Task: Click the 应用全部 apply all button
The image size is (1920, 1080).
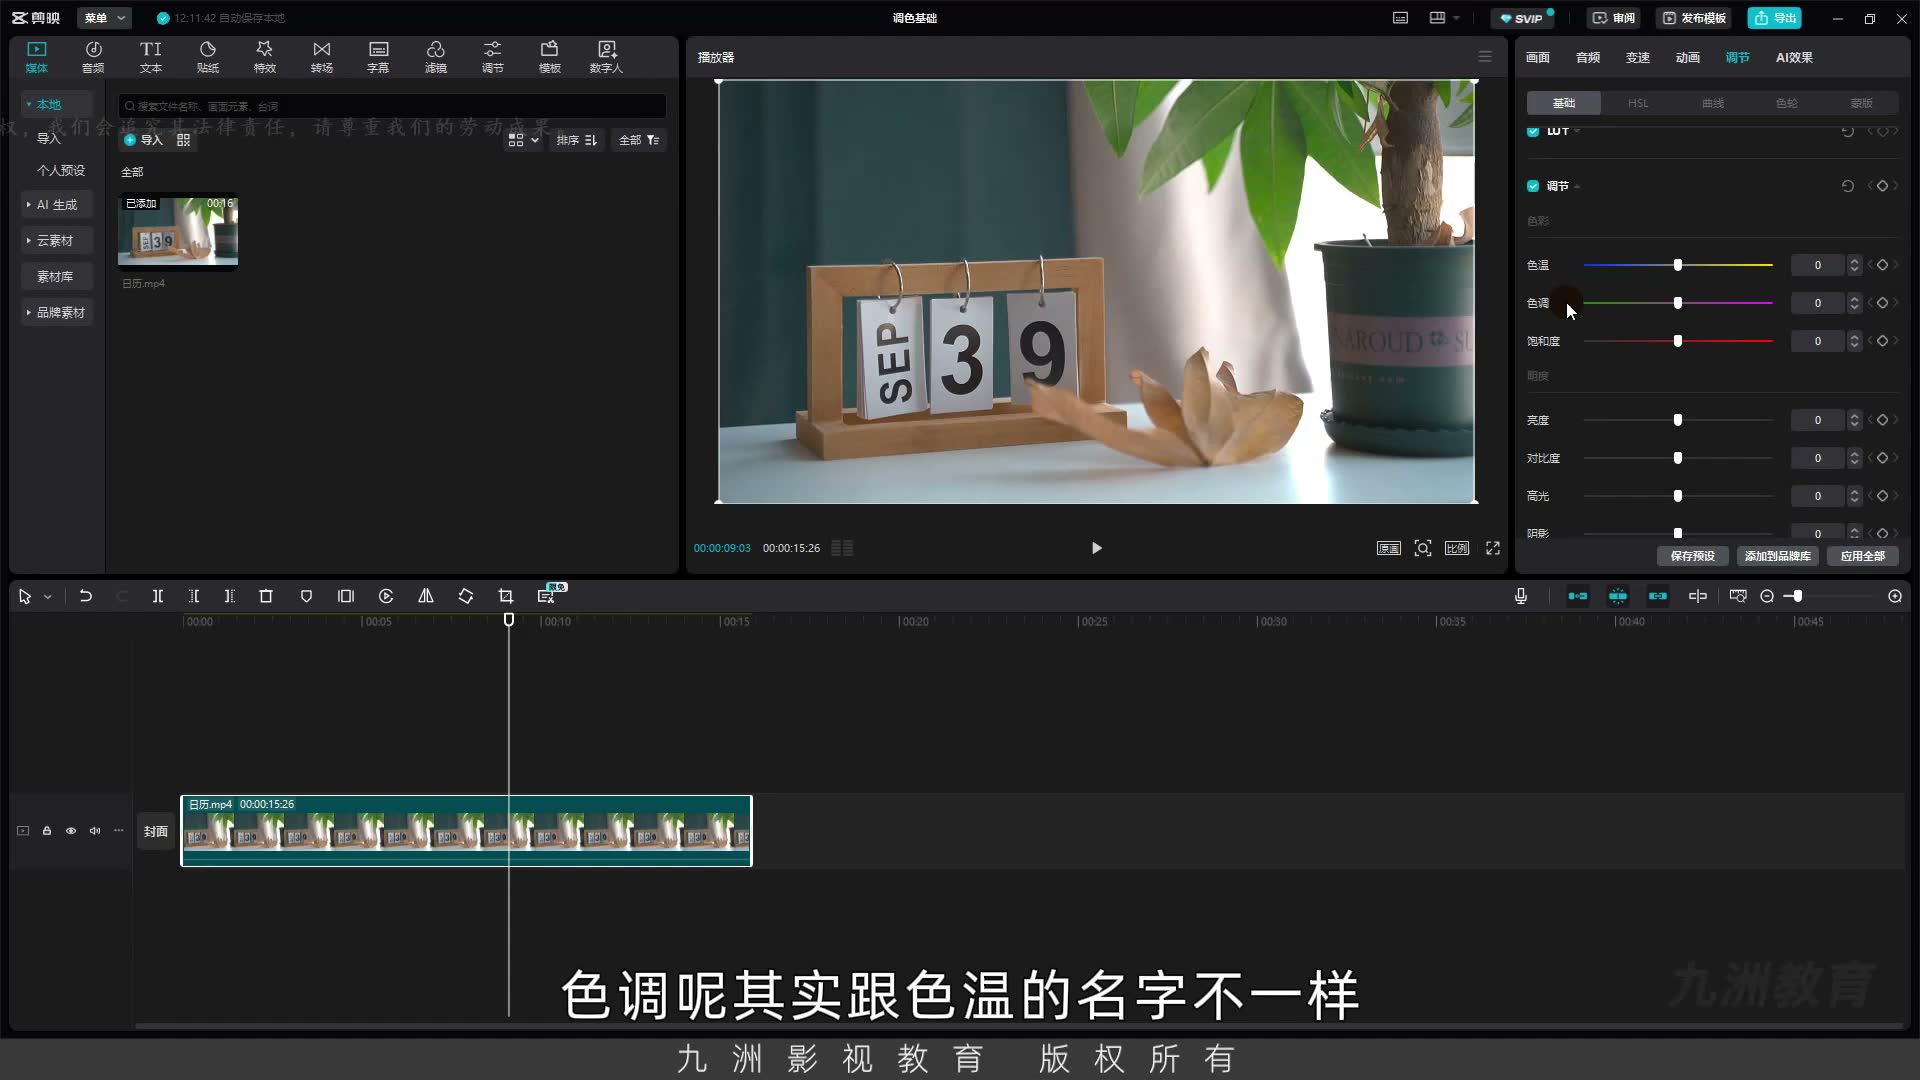Action: pyautogui.click(x=1862, y=556)
